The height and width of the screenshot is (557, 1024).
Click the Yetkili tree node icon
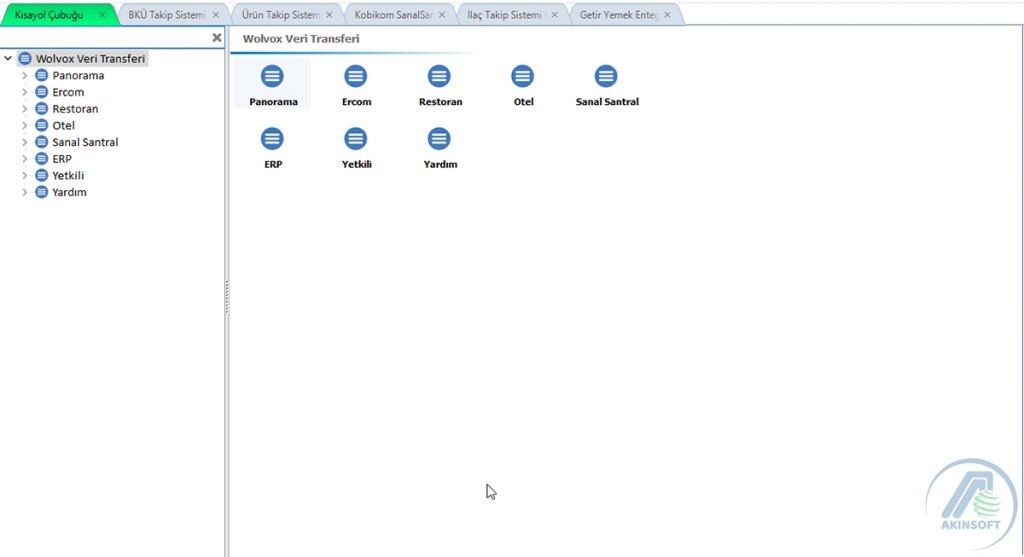coord(42,175)
